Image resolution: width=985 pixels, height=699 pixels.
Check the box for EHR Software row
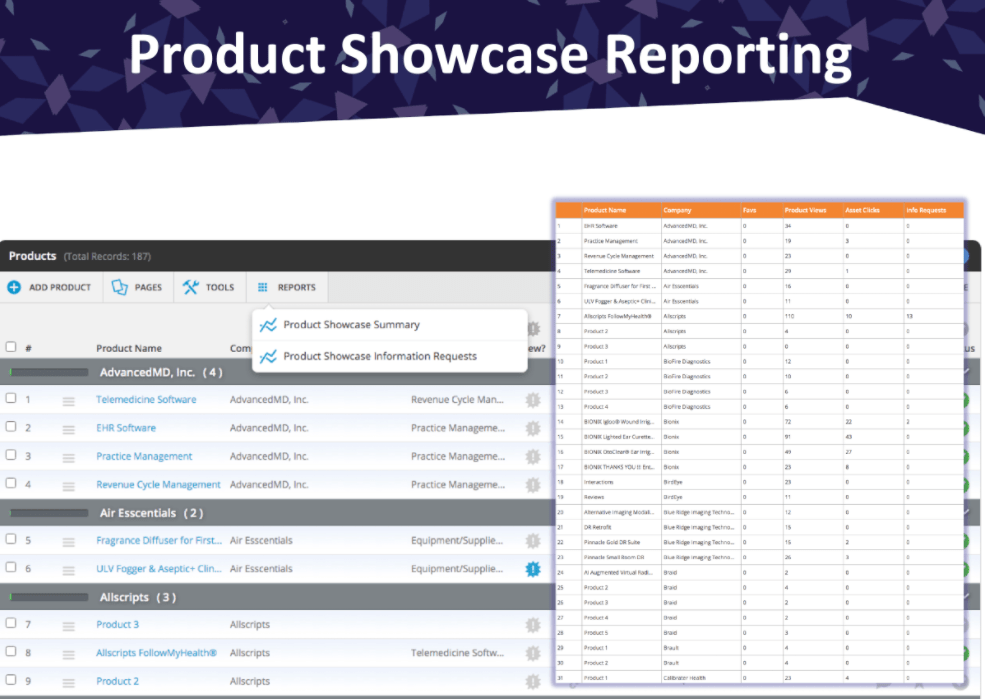pos(11,426)
